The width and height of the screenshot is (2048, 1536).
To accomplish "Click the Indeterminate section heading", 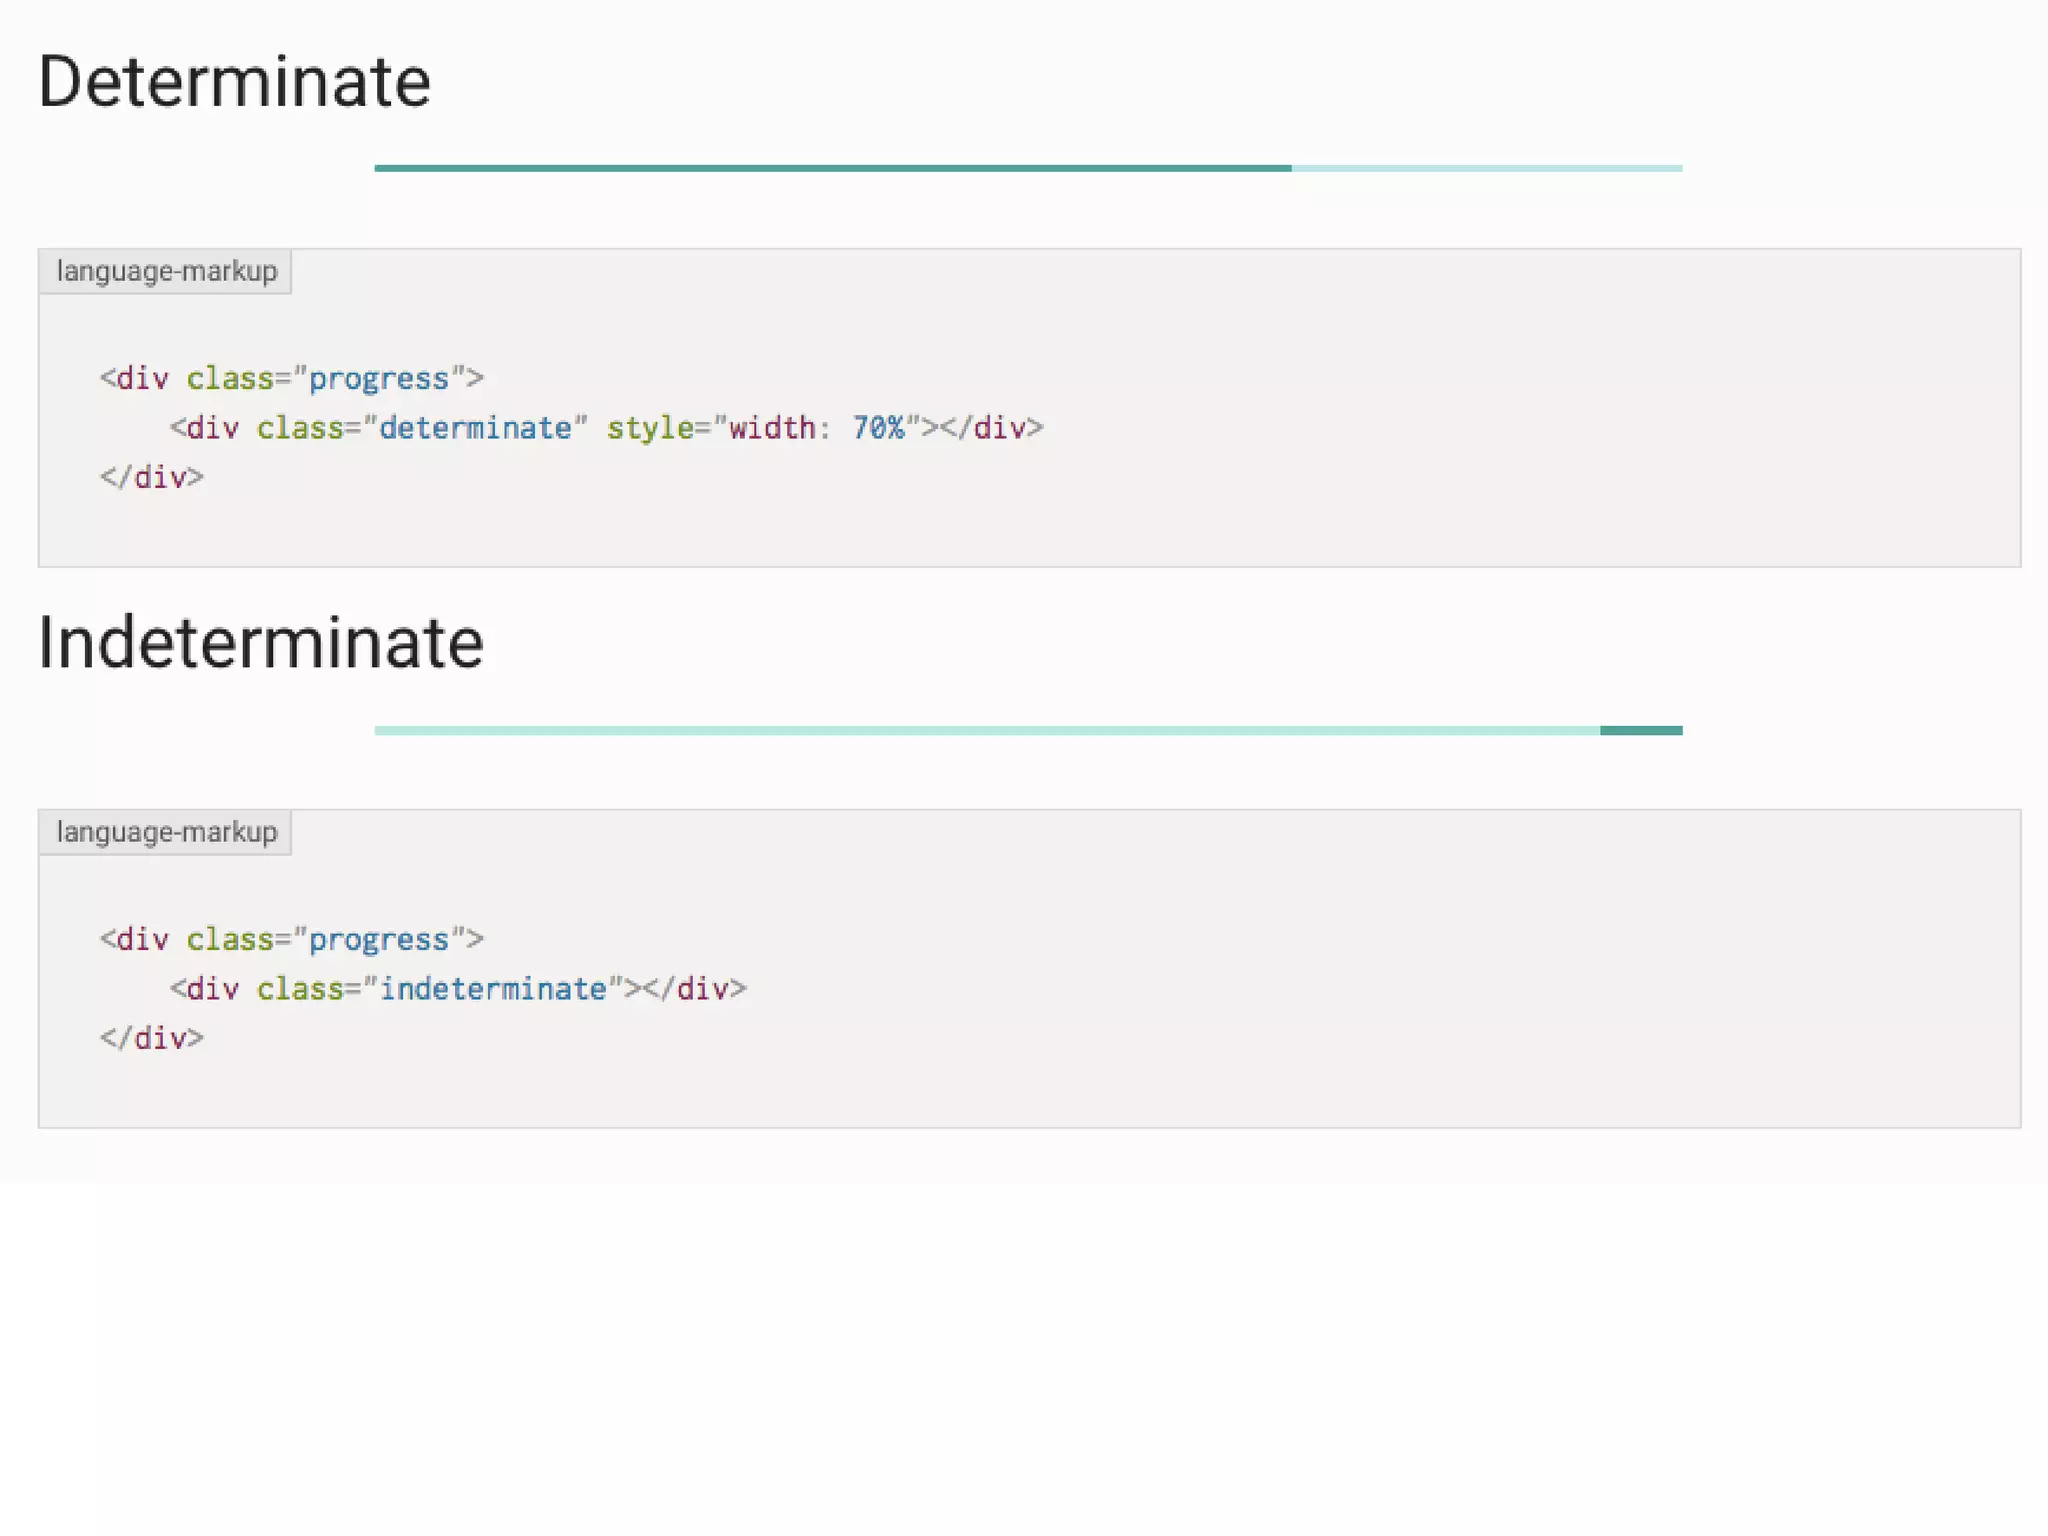I will [261, 643].
